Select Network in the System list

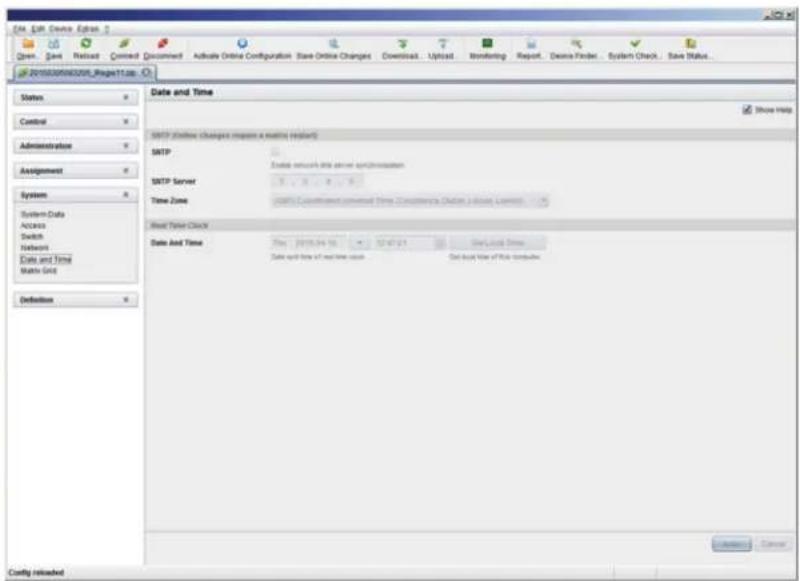[x=35, y=248]
